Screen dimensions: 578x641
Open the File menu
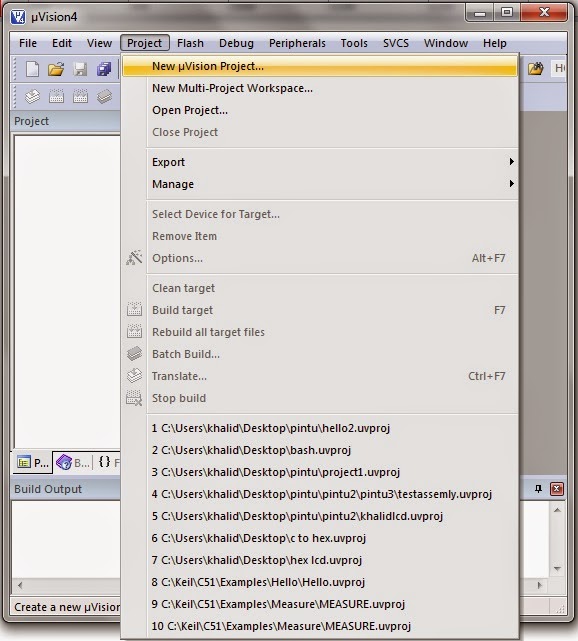[x=28, y=43]
